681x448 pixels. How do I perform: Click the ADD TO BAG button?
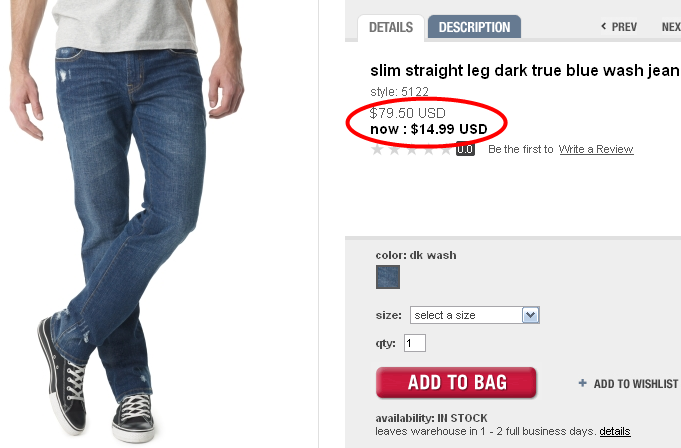[456, 382]
